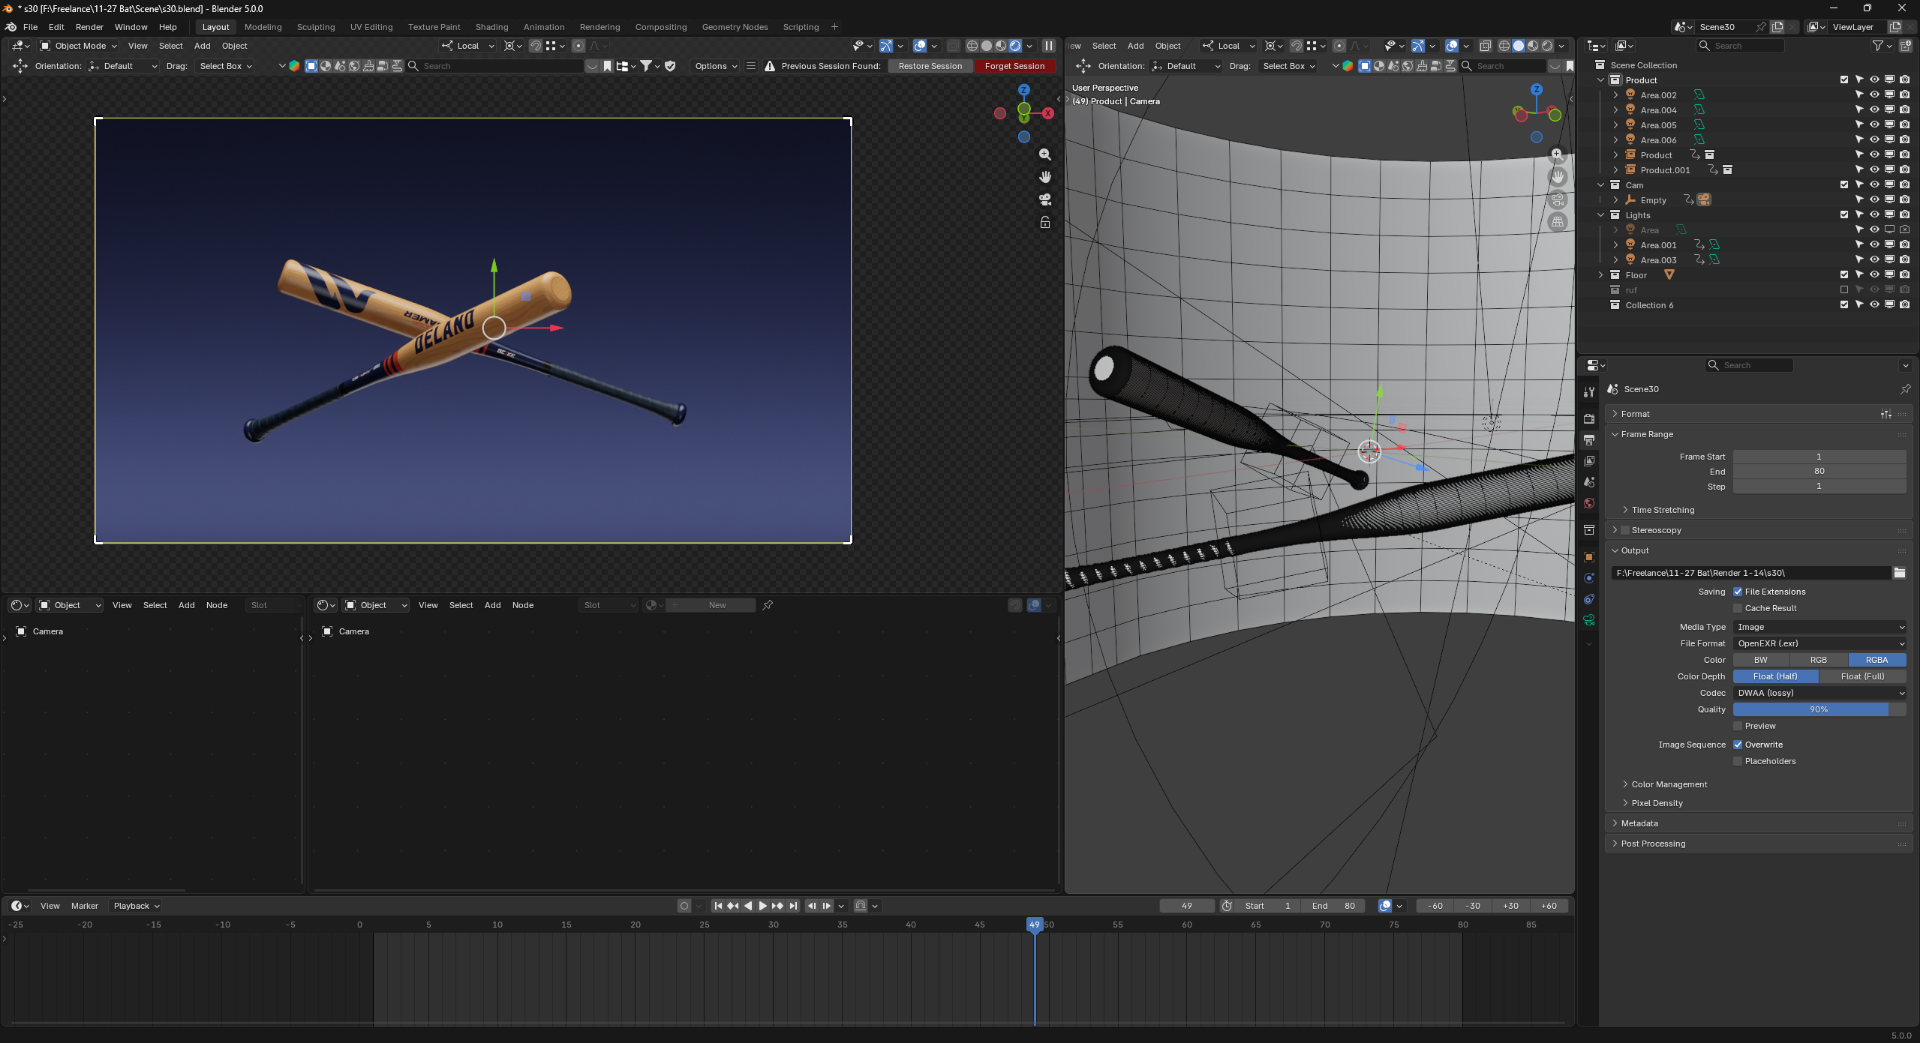1920x1043 pixels.
Task: Enable Stereoscopy checkbox
Action: point(1625,530)
